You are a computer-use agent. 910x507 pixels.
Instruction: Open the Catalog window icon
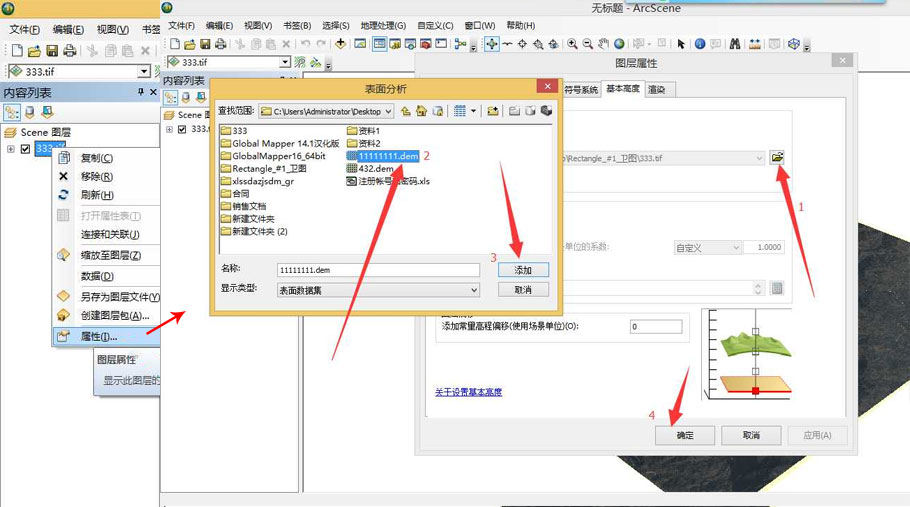coord(395,44)
